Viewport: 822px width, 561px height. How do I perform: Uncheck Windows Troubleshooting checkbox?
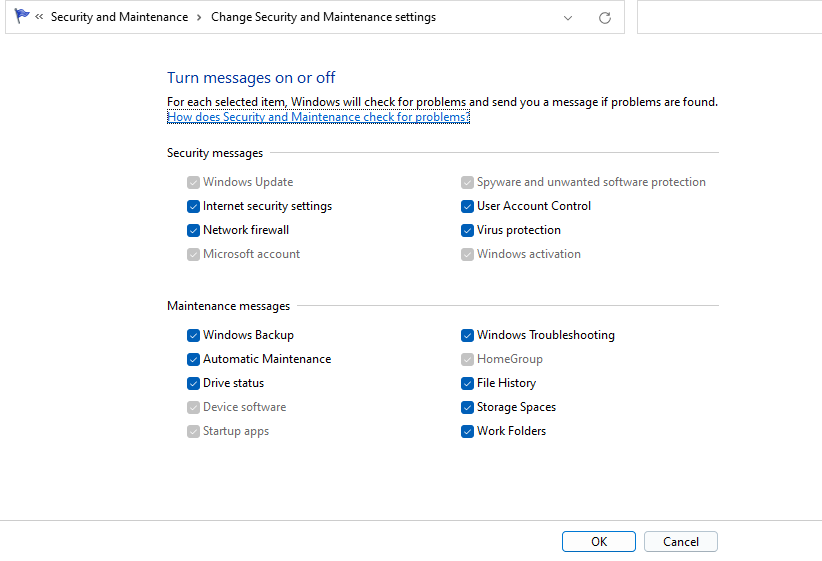click(467, 335)
